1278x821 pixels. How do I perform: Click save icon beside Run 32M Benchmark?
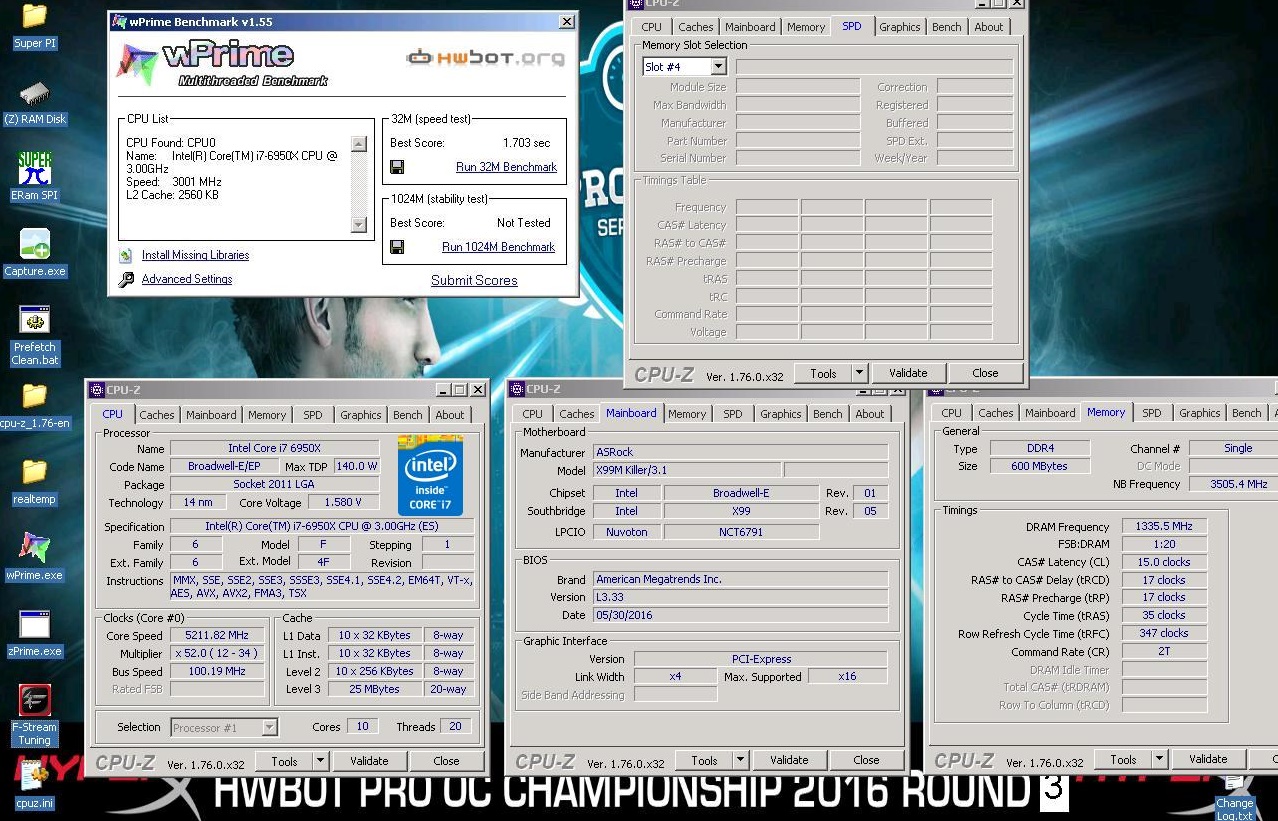(397, 167)
